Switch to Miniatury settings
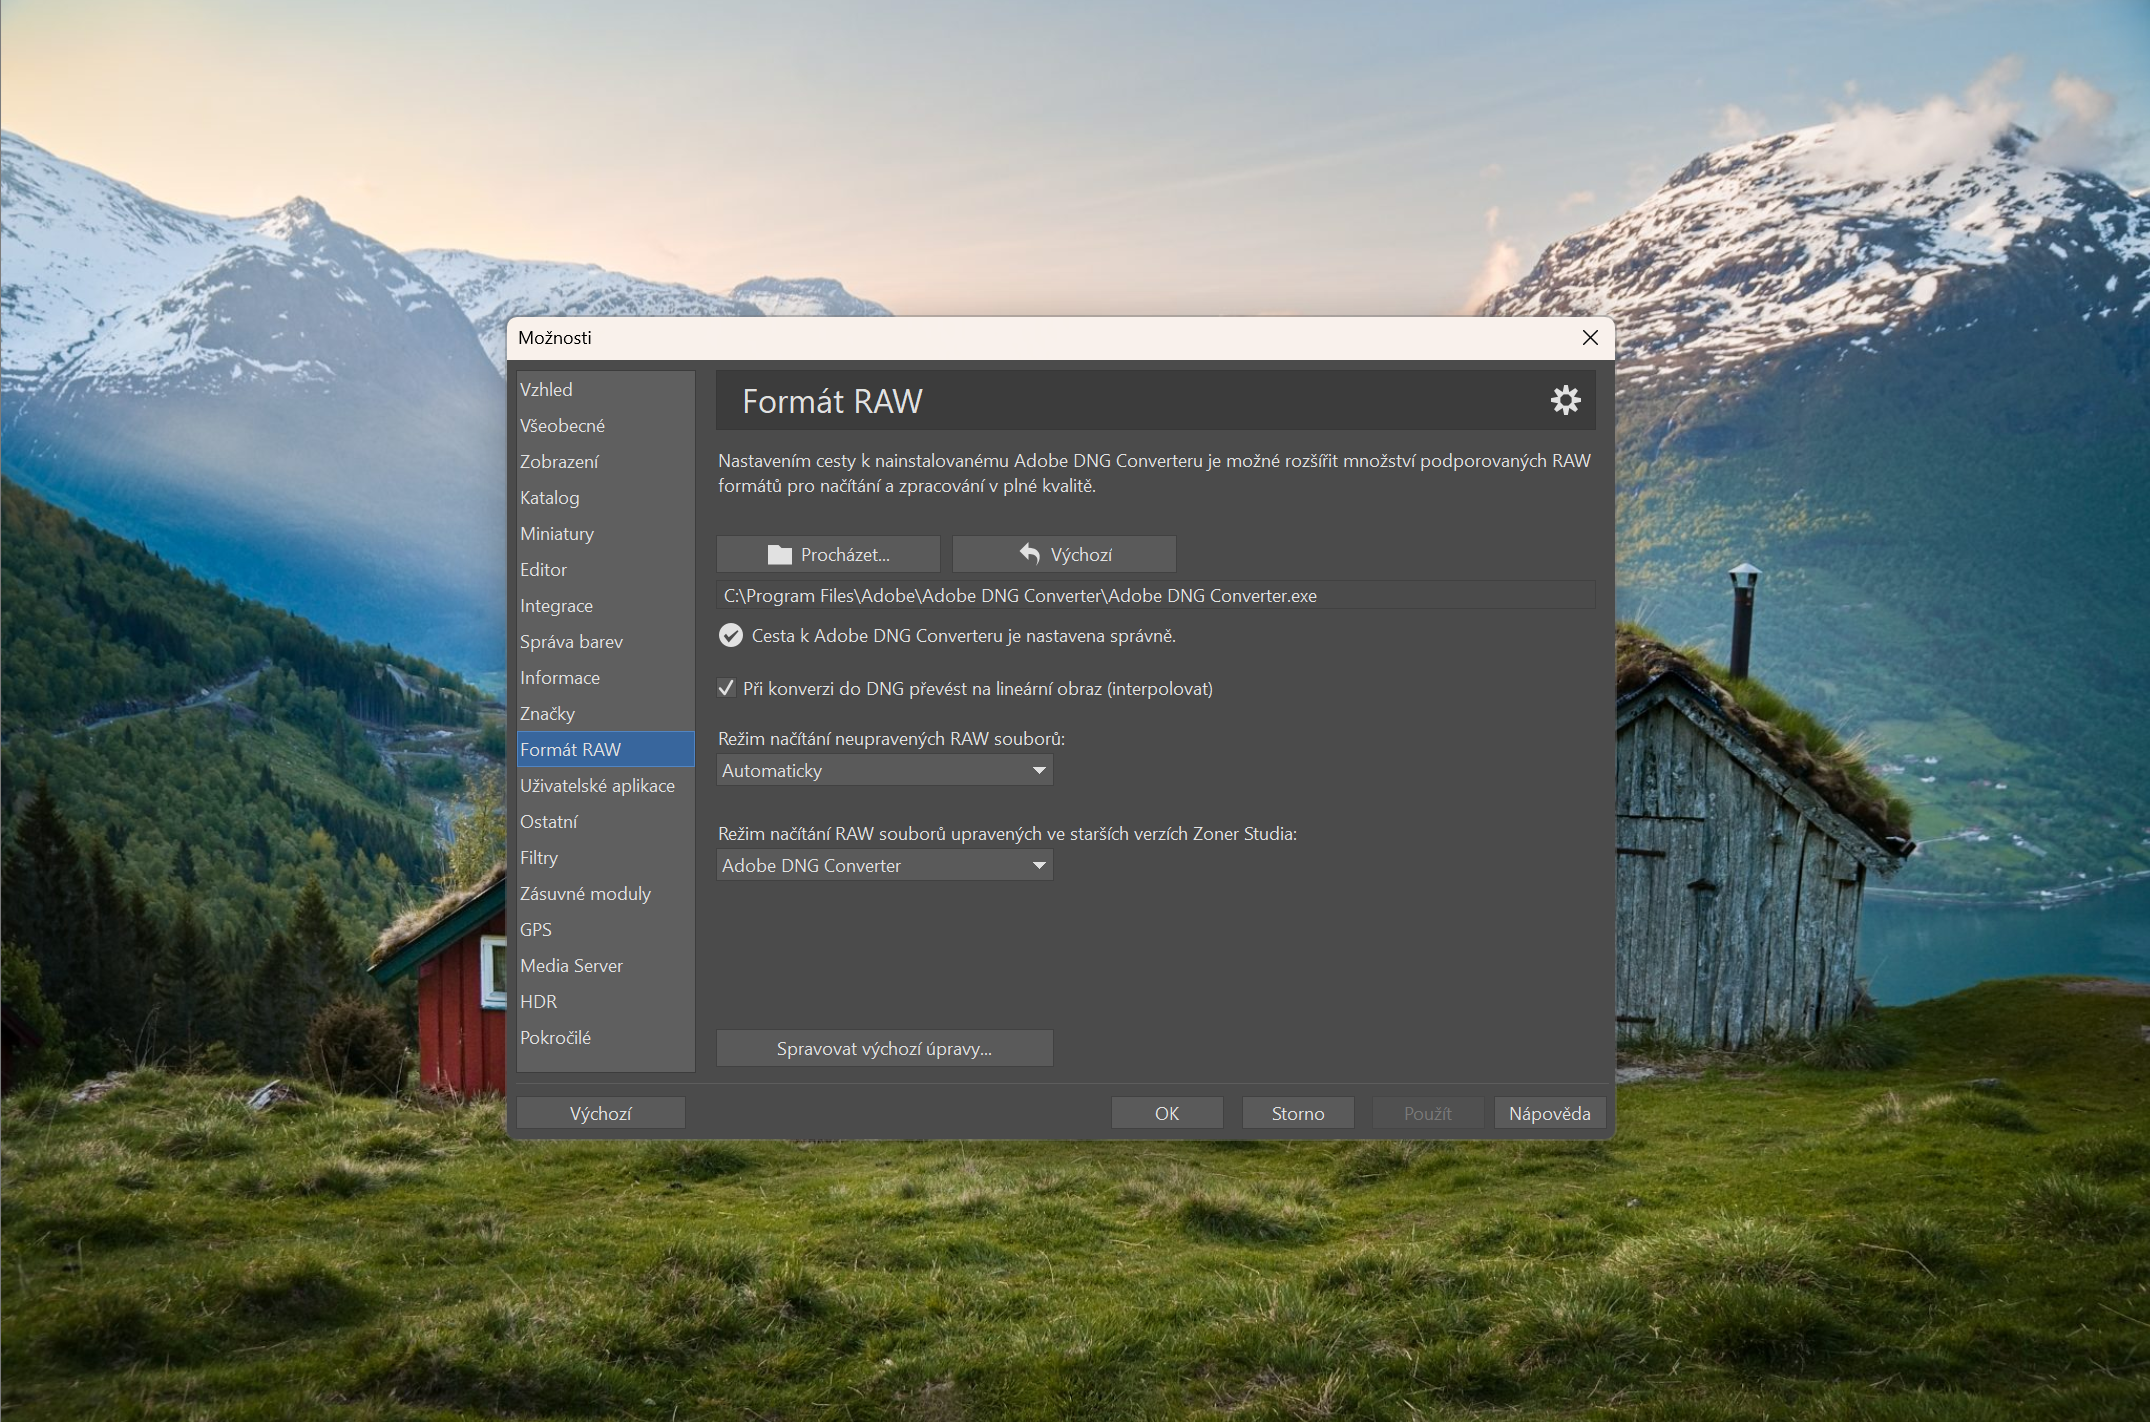This screenshot has height=1422, width=2150. [x=605, y=533]
